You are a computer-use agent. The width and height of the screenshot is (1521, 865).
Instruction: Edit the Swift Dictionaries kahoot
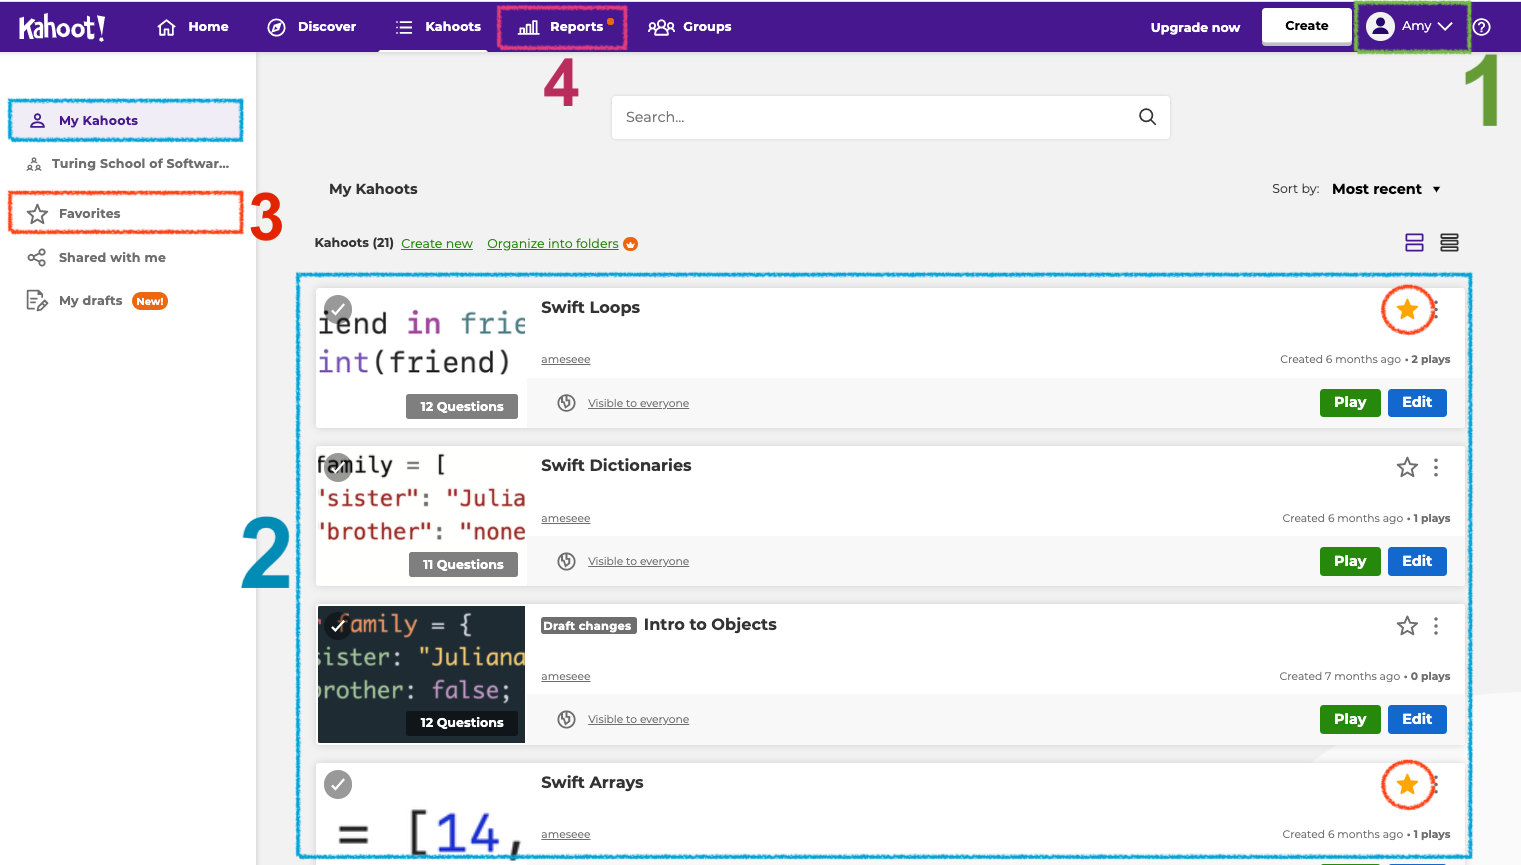[x=1417, y=561]
